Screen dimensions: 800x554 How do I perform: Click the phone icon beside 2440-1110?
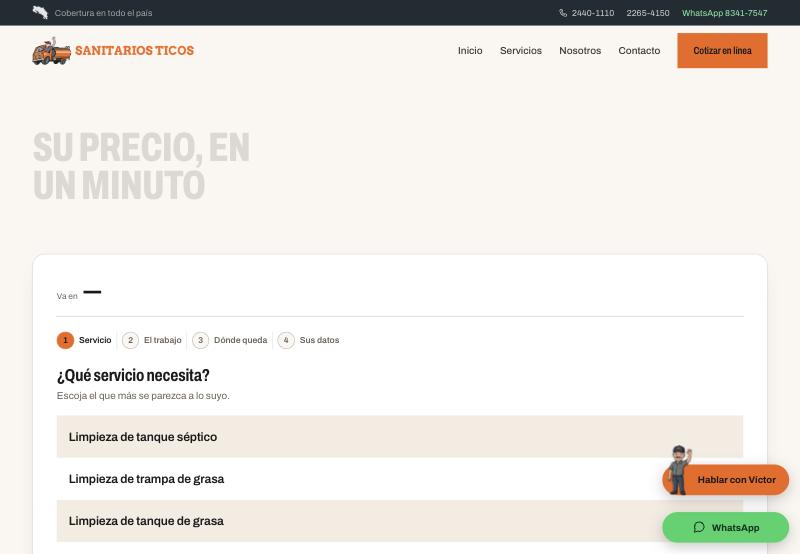click(x=563, y=13)
